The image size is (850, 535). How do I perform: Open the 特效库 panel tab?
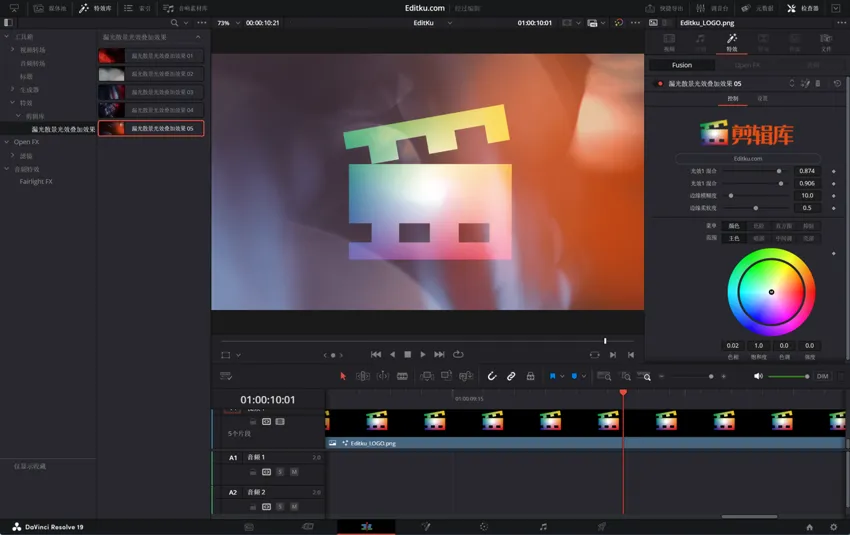[96, 8]
